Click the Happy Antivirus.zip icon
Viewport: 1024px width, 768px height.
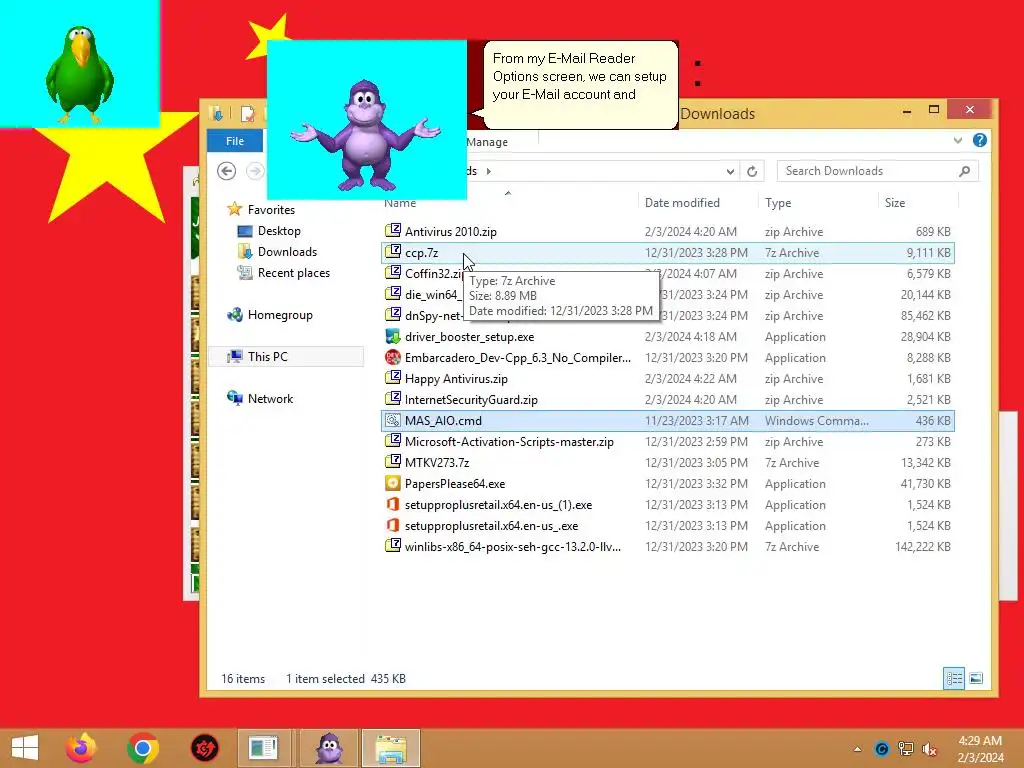392,377
